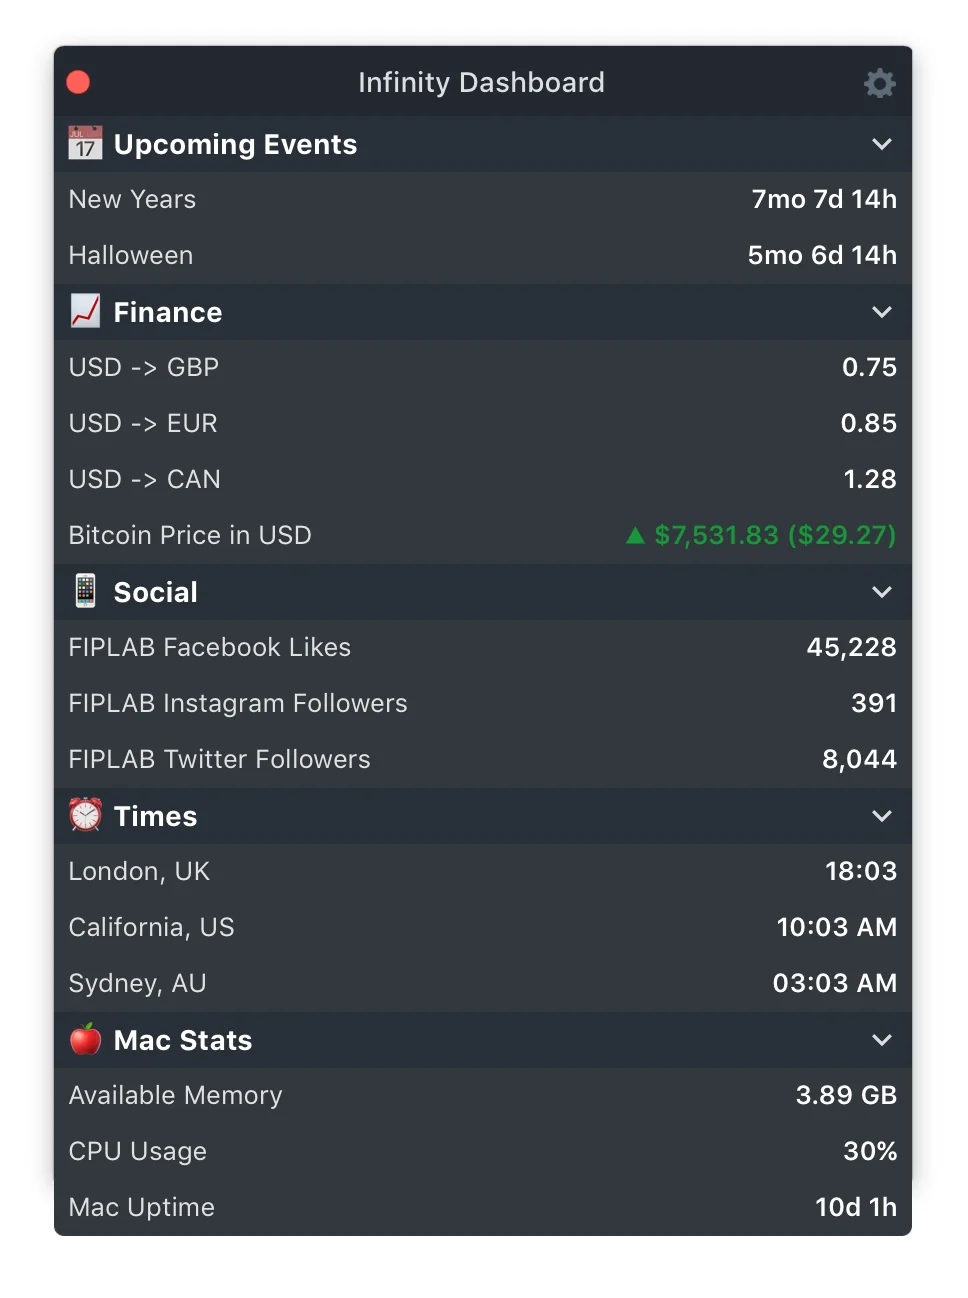Image resolution: width=968 pixels, height=1298 pixels.
Task: Click the alarm clock icon next to Times
Action: click(x=85, y=816)
